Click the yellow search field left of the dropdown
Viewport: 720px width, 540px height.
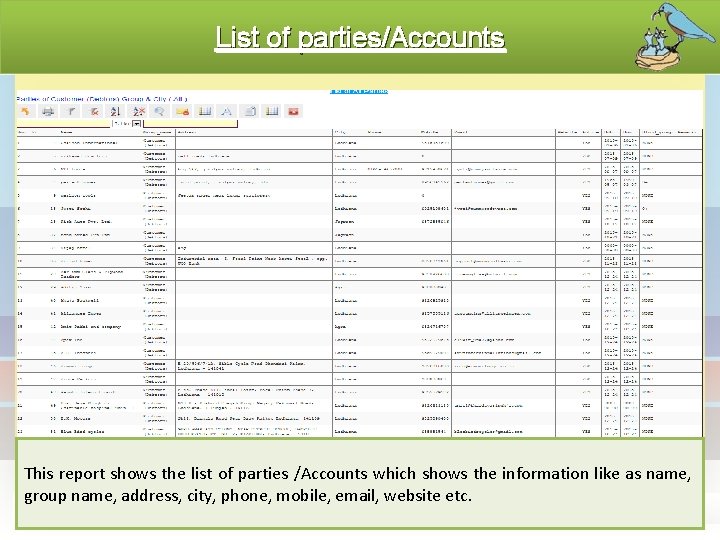(x=64, y=124)
